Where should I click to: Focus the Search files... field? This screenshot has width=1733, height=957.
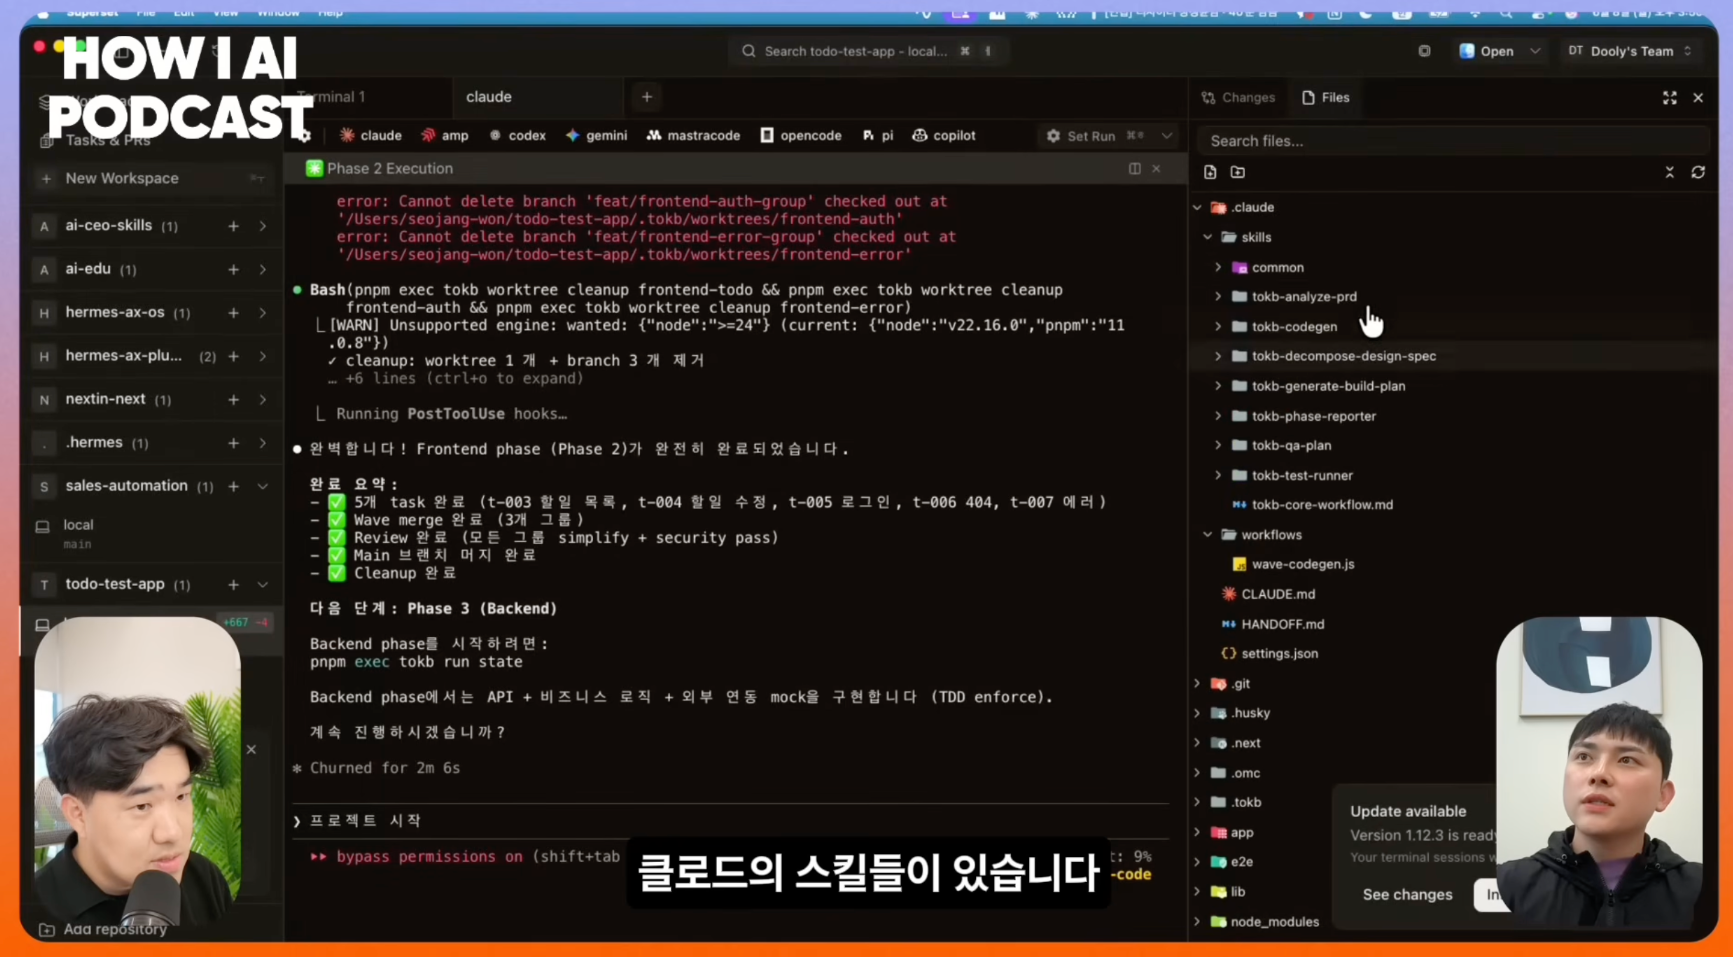[x=1452, y=141]
